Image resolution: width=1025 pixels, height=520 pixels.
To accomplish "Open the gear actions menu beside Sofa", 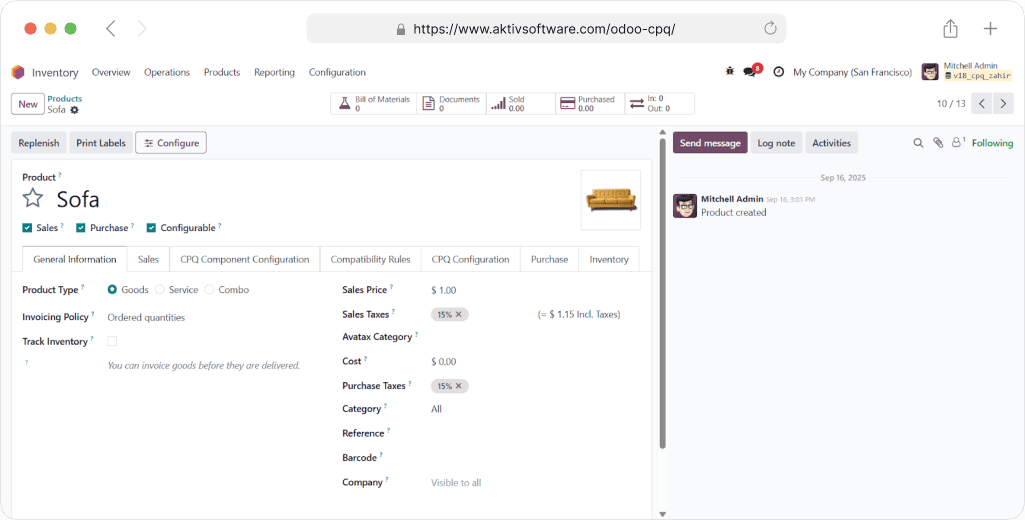I will pos(74,110).
